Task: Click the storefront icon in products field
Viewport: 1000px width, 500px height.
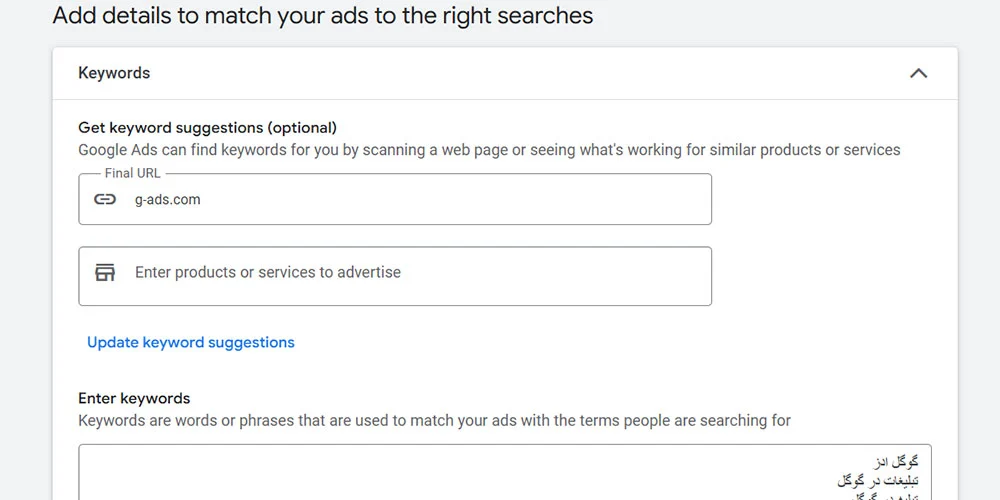Action: coord(105,272)
